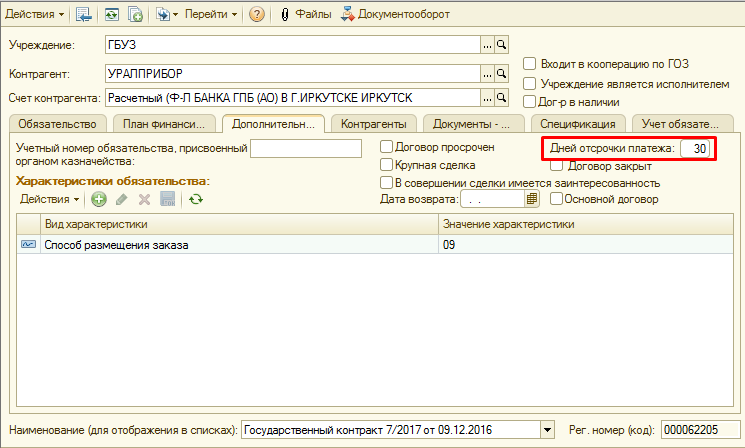Open top Действия dropdown menu
The height and width of the screenshot is (448, 745).
pos(36,15)
